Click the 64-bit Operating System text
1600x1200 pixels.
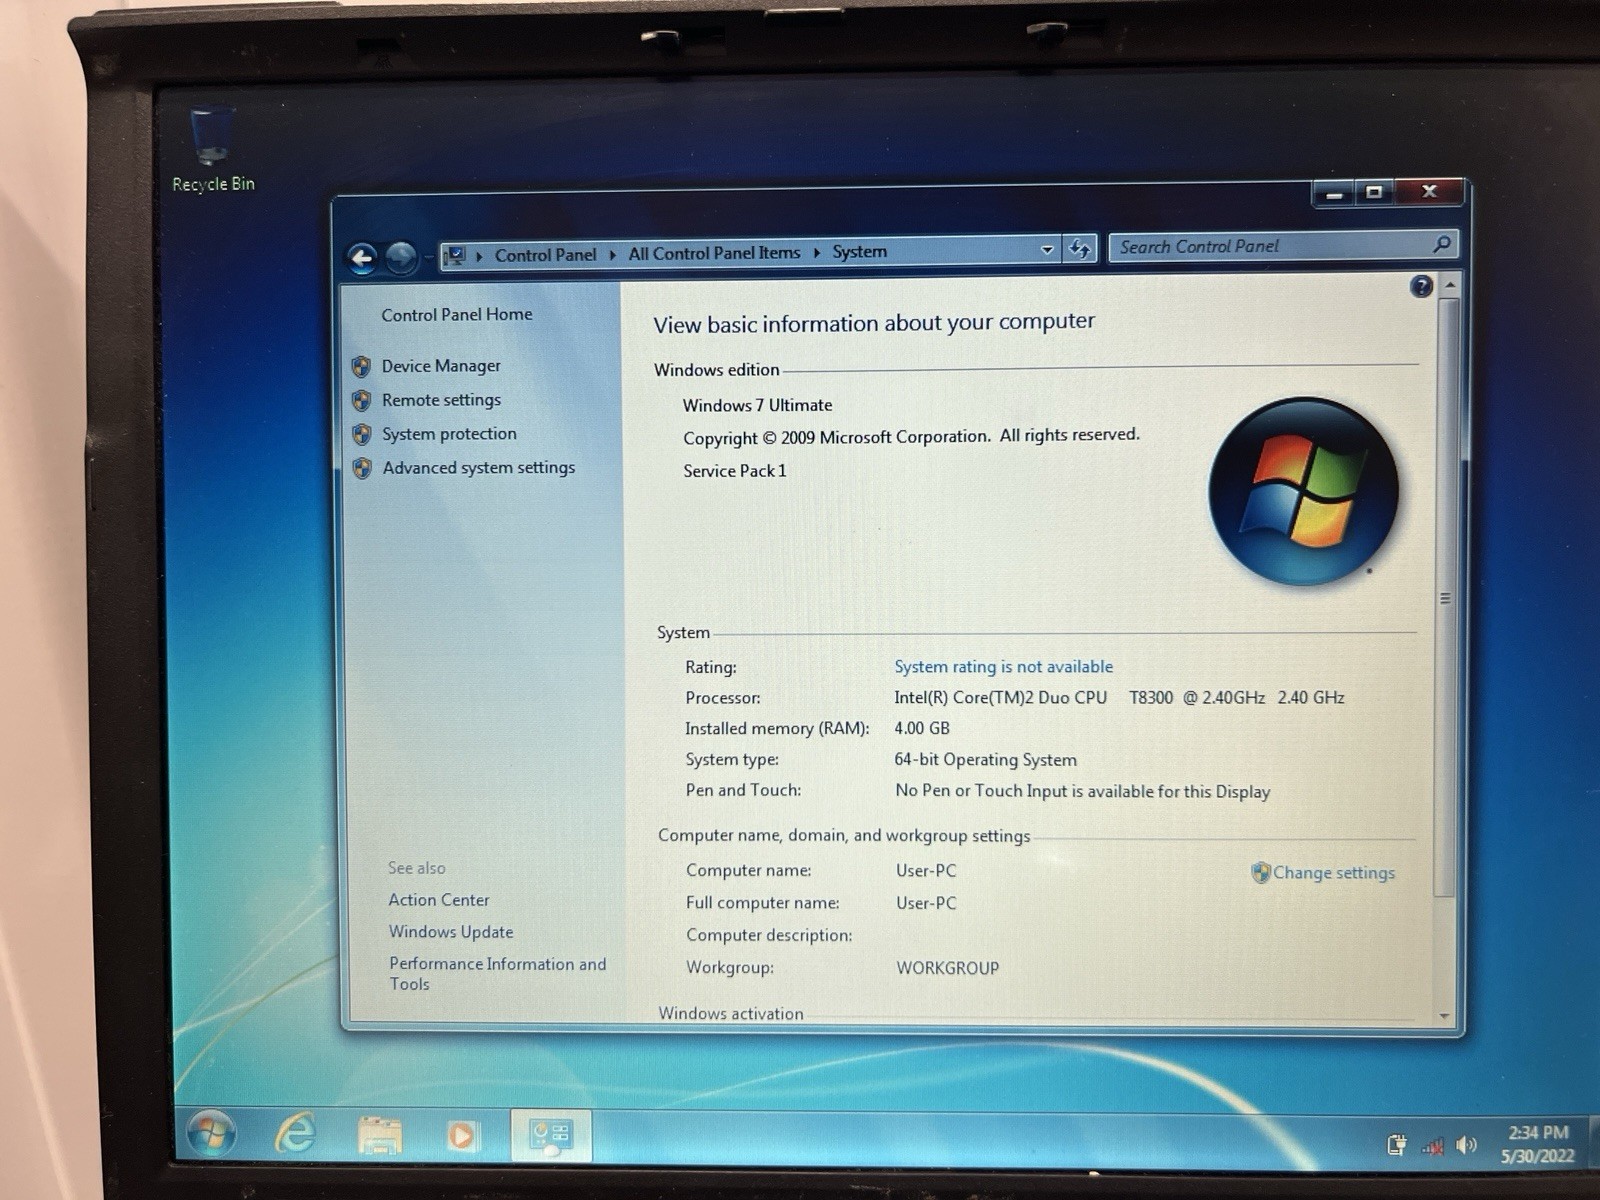pyautogui.click(x=985, y=759)
